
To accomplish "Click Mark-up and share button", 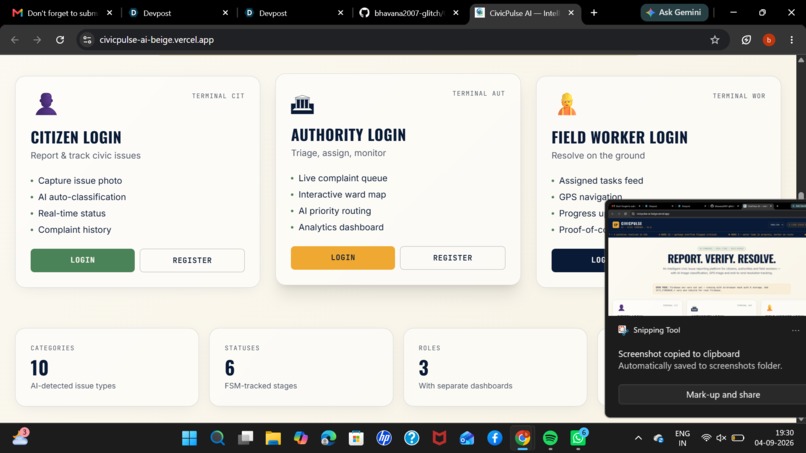I will [x=712, y=395].
